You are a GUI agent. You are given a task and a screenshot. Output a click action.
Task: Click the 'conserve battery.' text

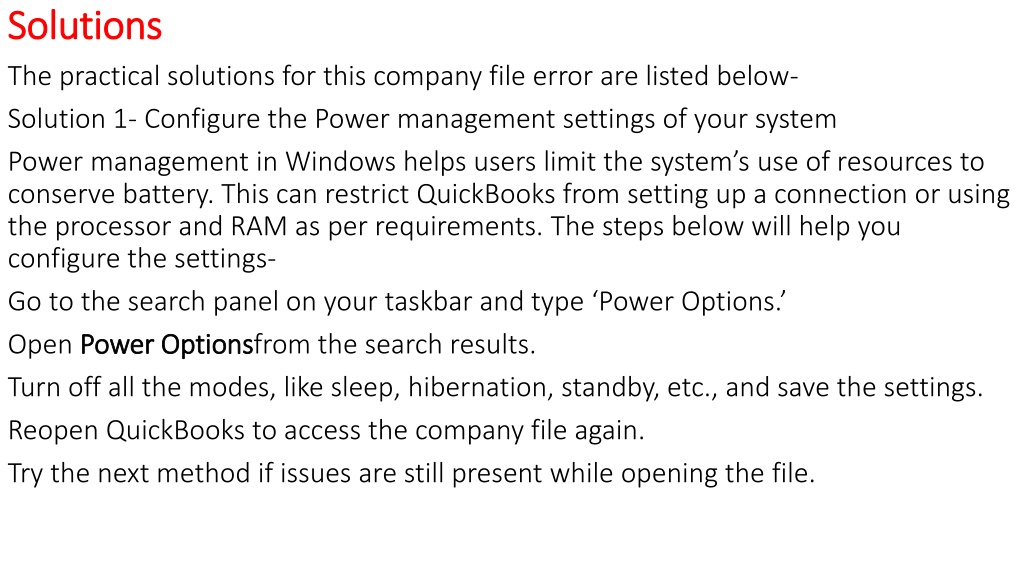coord(110,195)
